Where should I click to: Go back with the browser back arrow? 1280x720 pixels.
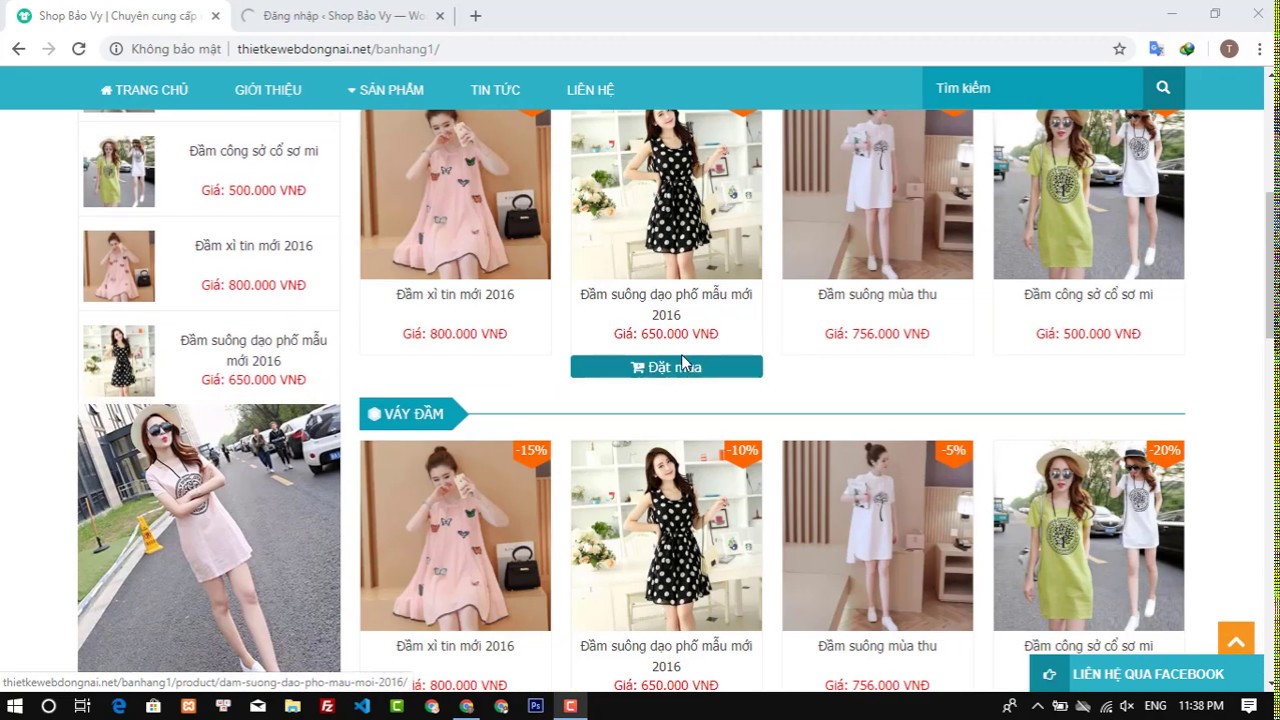tap(18, 49)
